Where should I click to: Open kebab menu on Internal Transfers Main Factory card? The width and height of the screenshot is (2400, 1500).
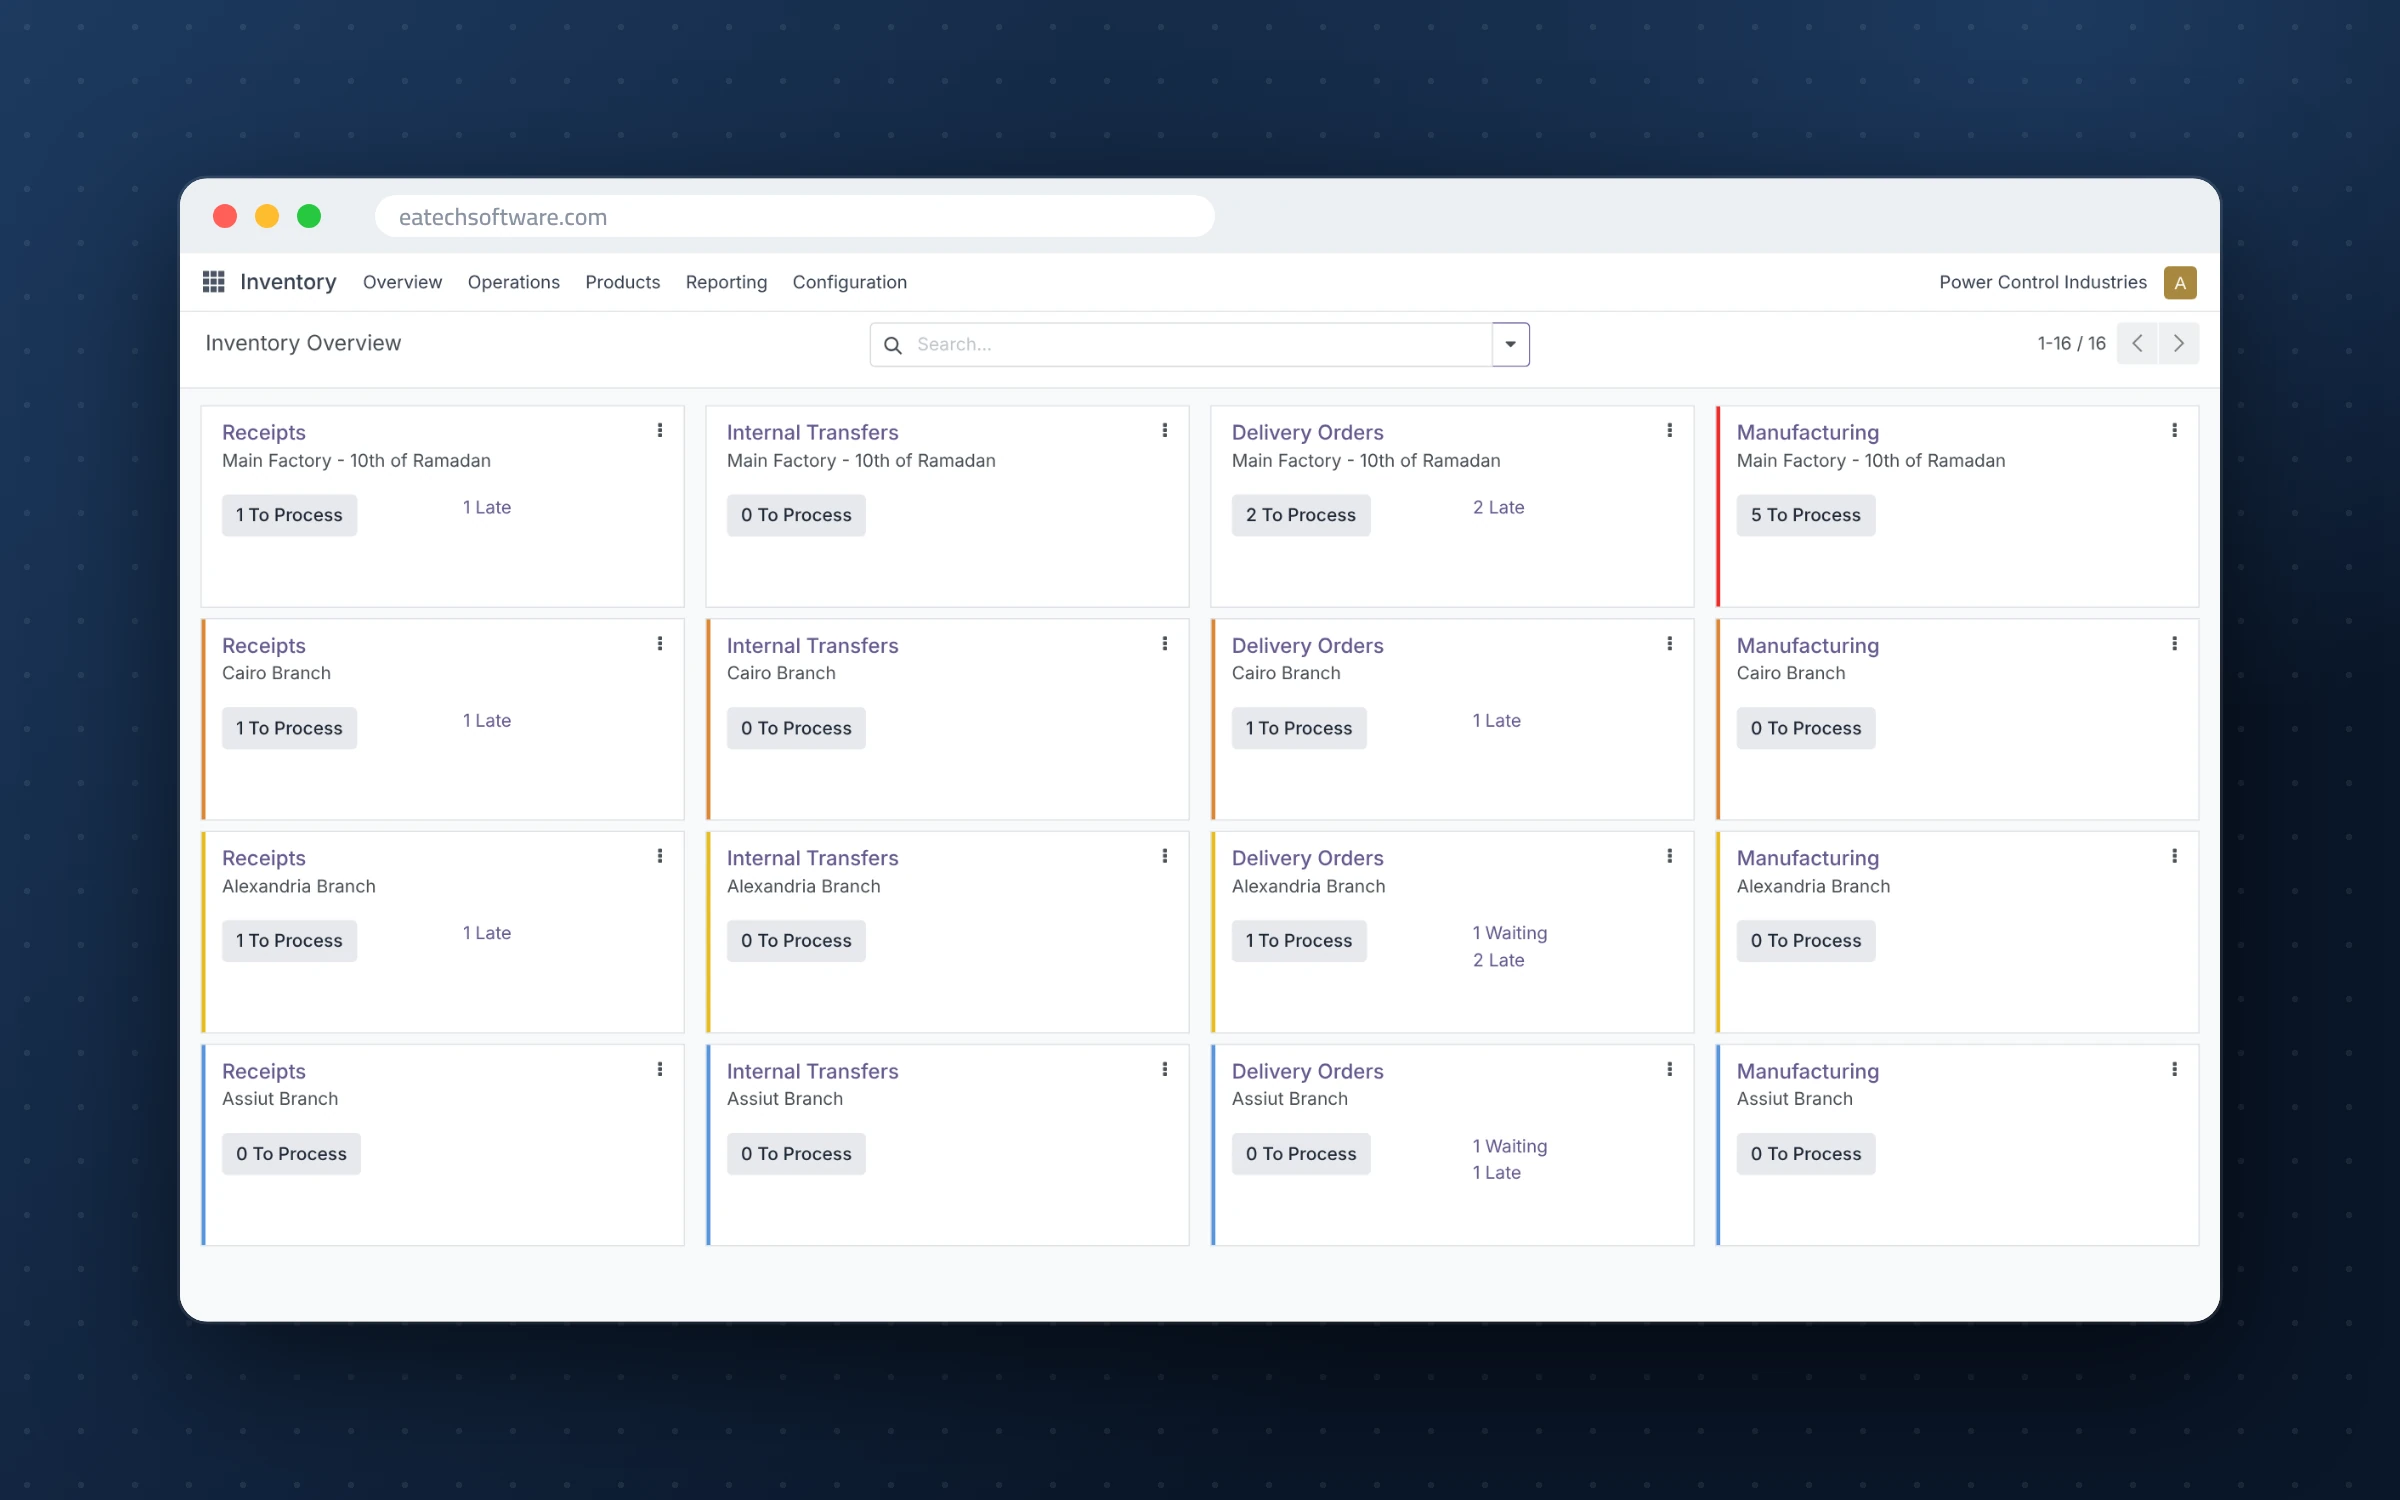[1165, 431]
